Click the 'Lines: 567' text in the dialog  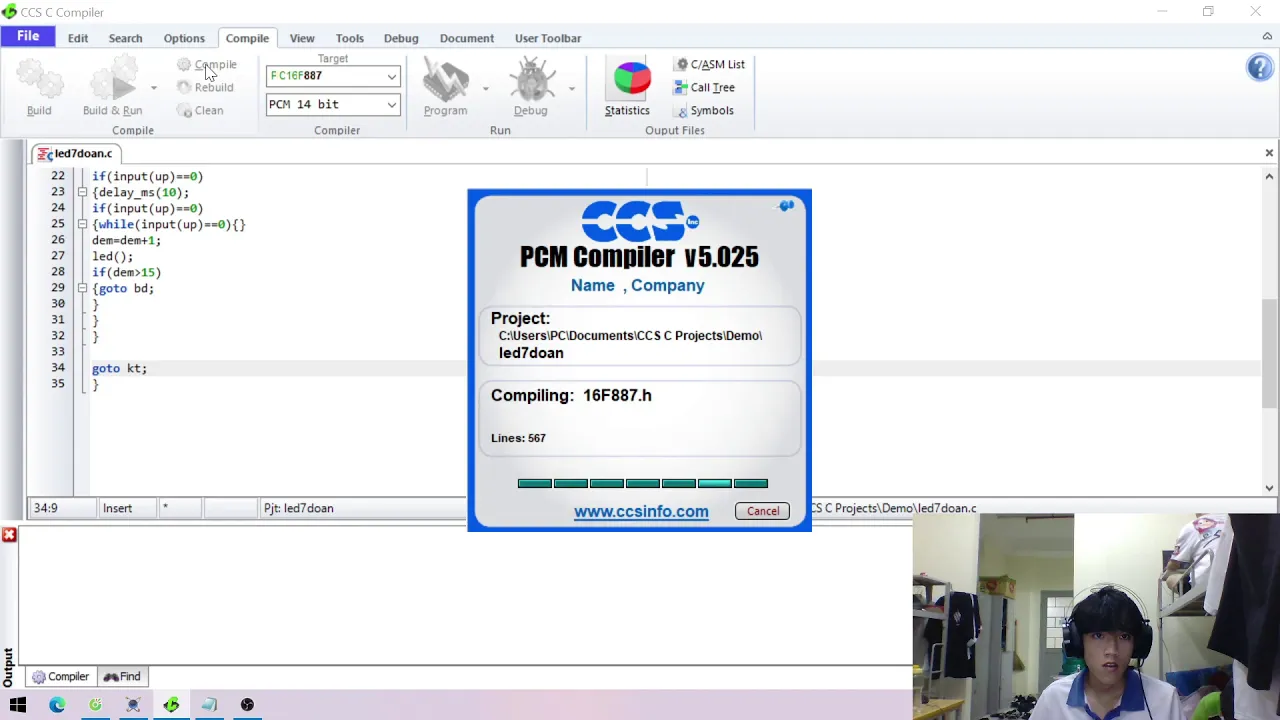click(x=518, y=438)
